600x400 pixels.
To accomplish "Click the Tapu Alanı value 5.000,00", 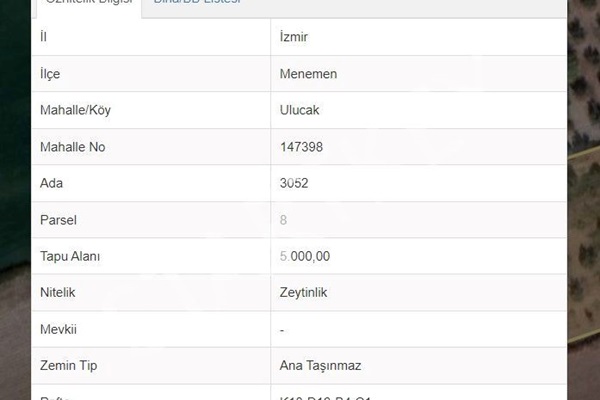I will 305,256.
